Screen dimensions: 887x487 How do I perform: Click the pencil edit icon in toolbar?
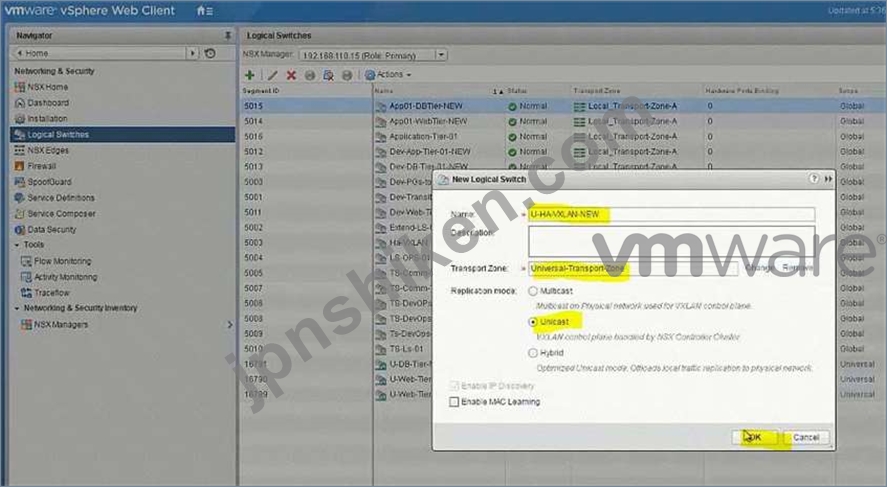272,75
